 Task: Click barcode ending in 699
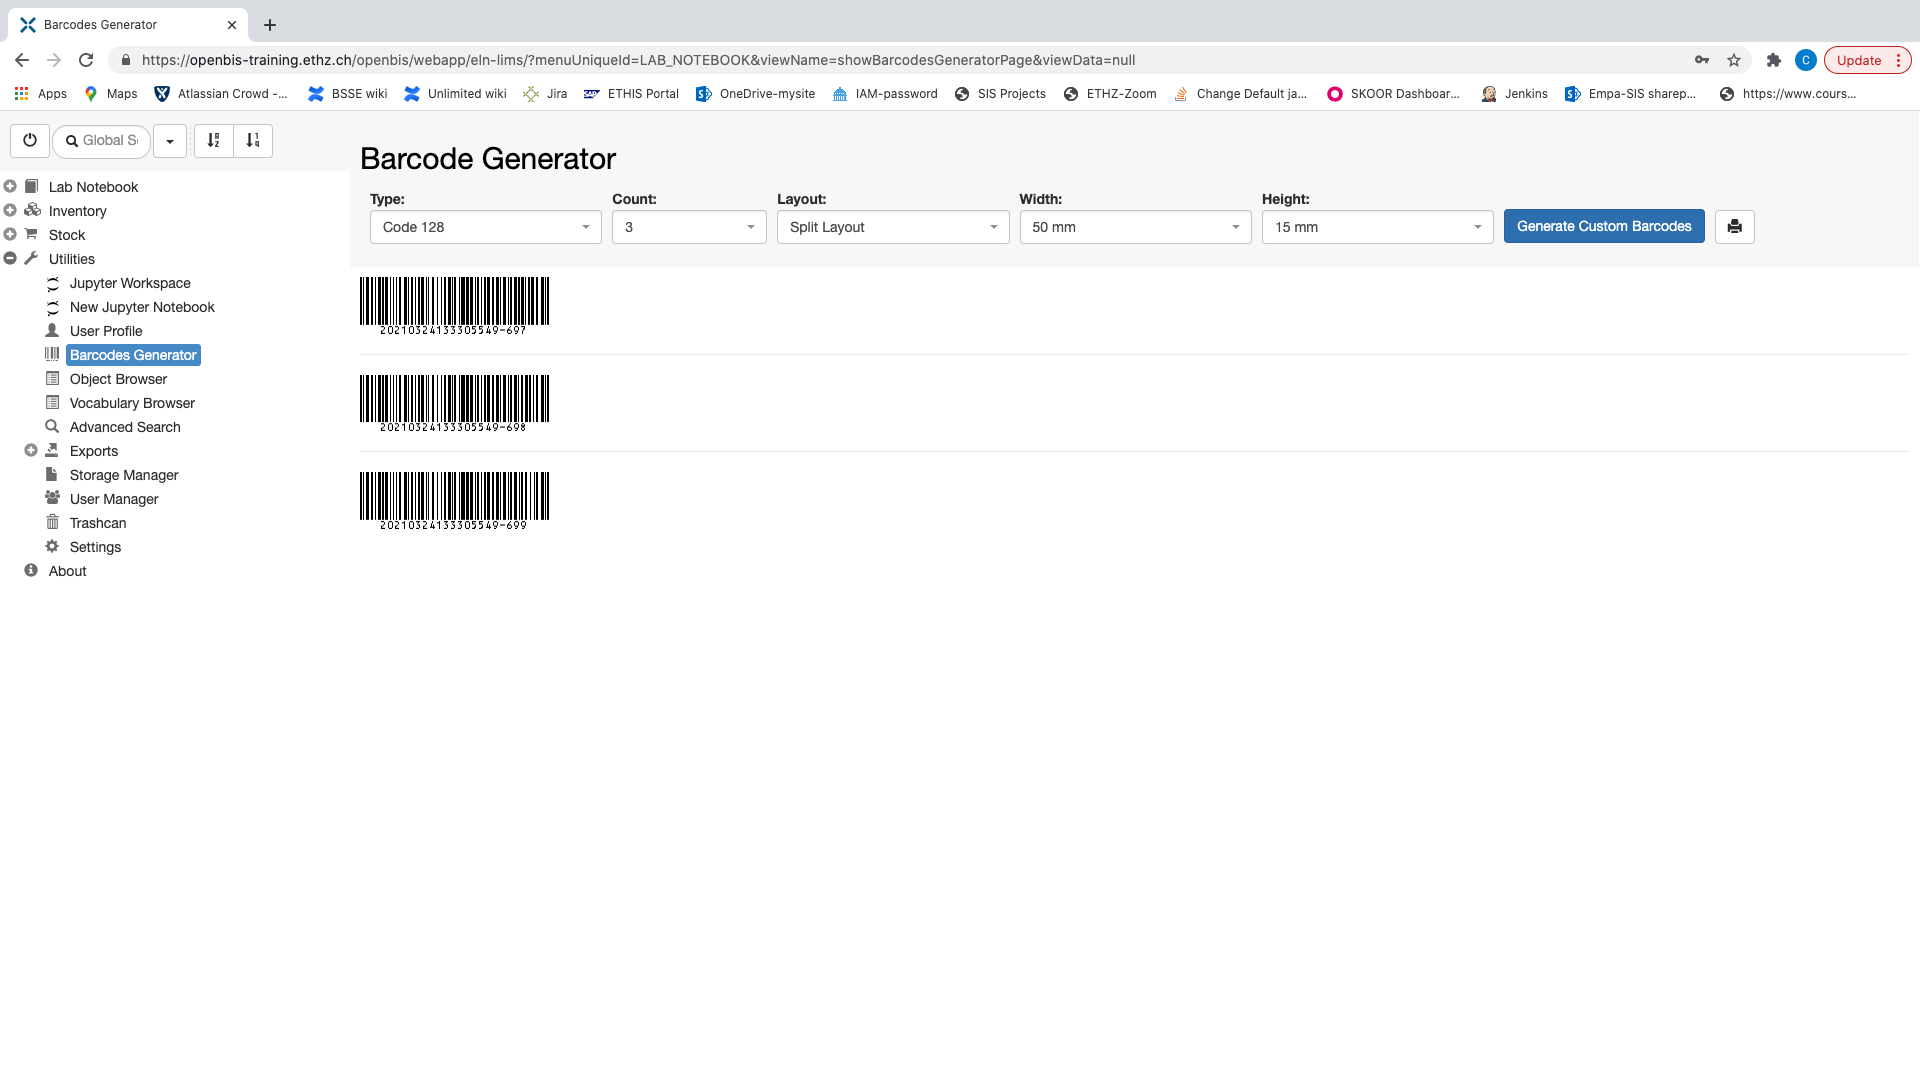point(454,501)
